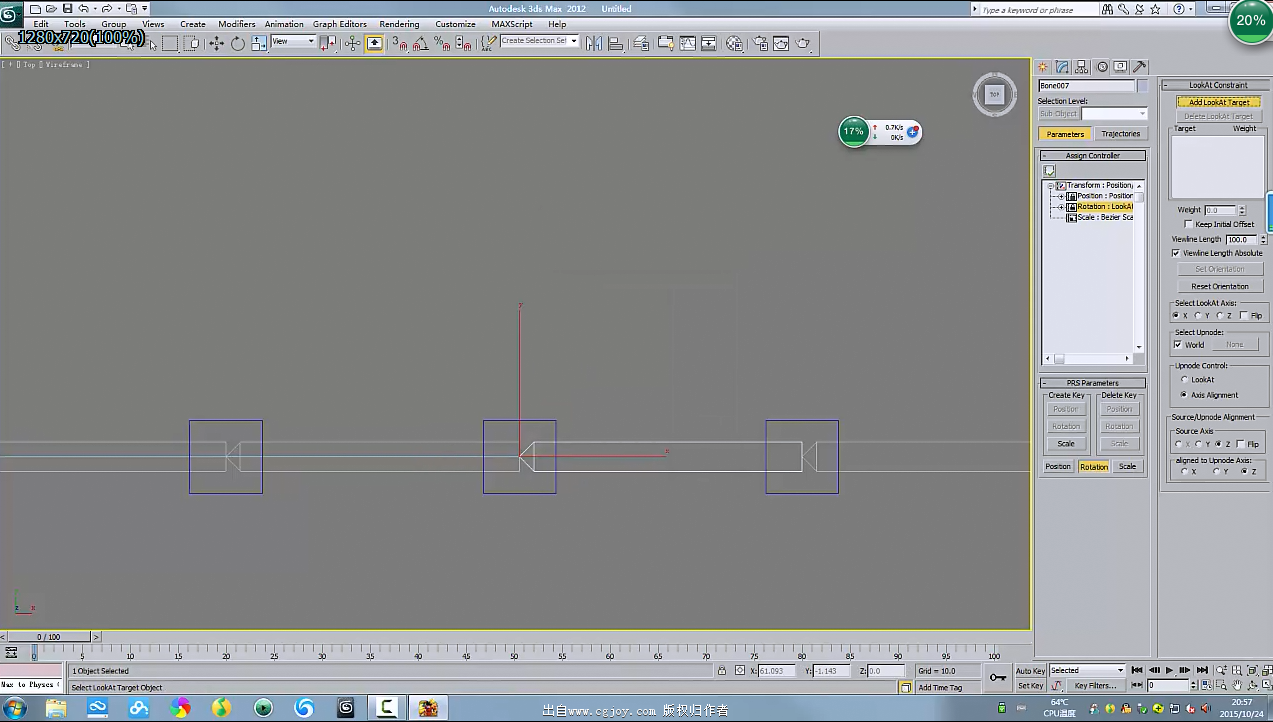This screenshot has height=722, width=1273.
Task: Select the Y LookAt Axis radio button
Action: click(x=1198, y=316)
